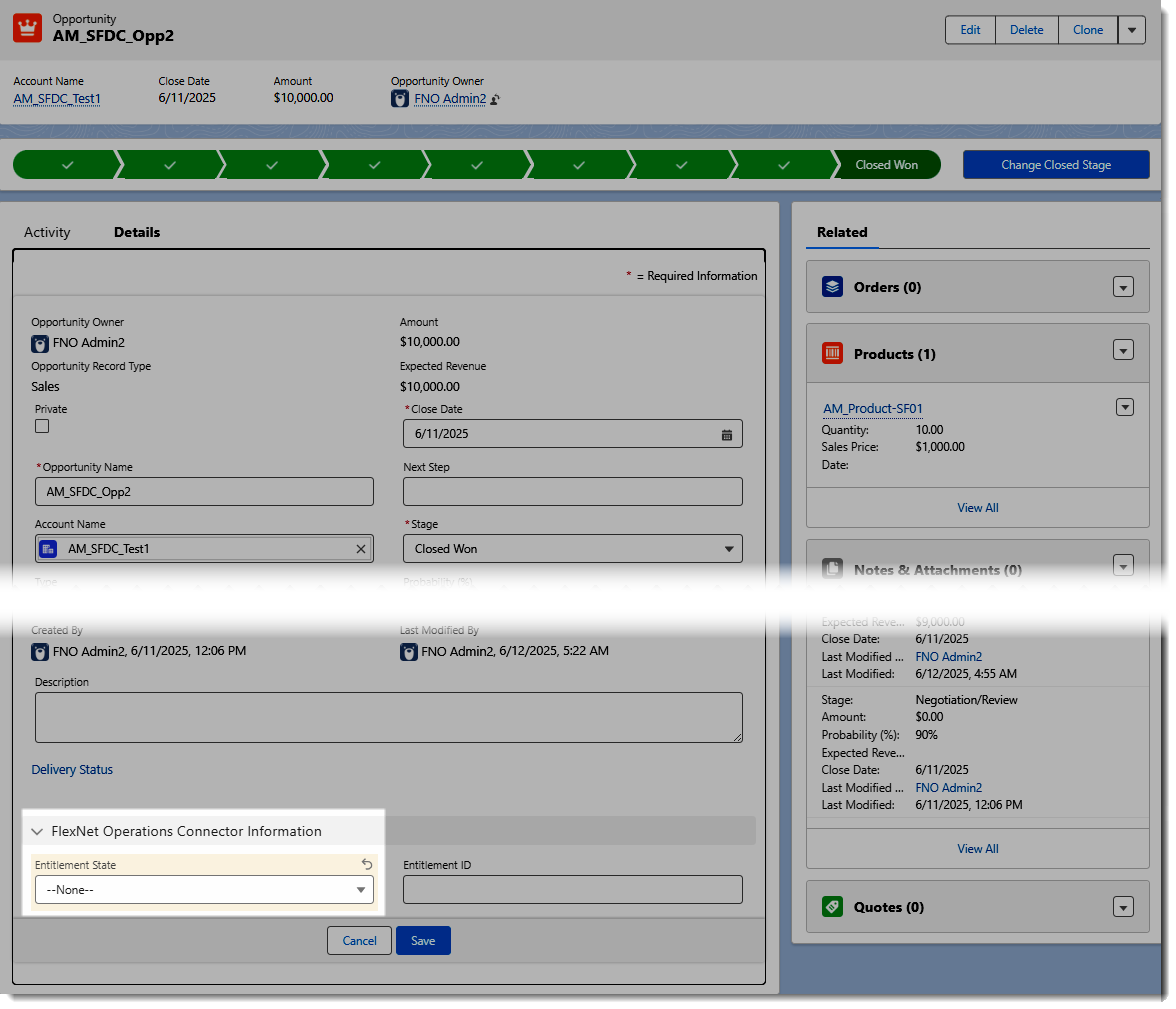Image resolution: width=1176 pixels, height=1009 pixels.
Task: Click the Products (1) heading
Action: (x=895, y=354)
